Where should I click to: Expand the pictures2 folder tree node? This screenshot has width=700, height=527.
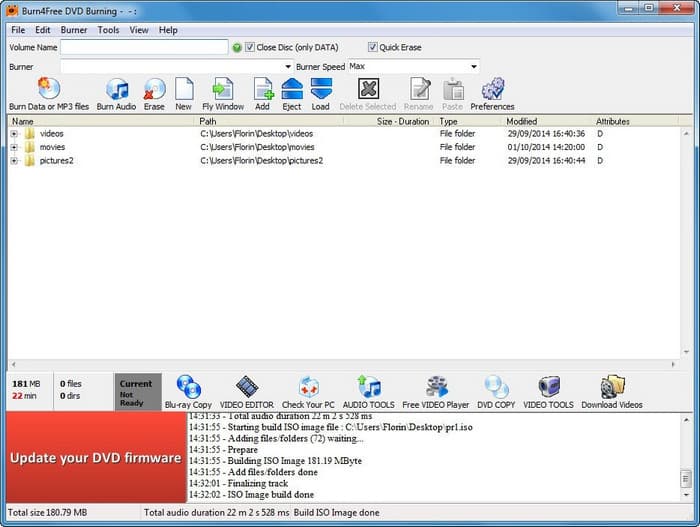click(14, 160)
